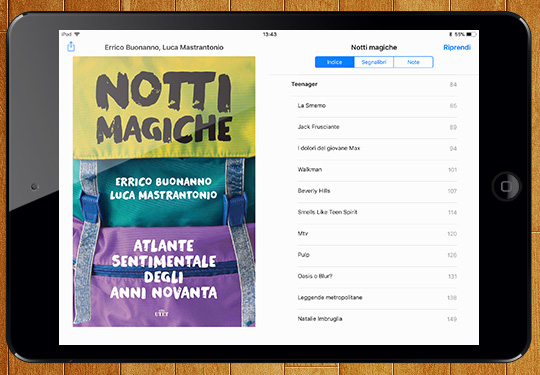Open chapter La Smemo
This screenshot has height=375, width=540.
click(x=377, y=106)
